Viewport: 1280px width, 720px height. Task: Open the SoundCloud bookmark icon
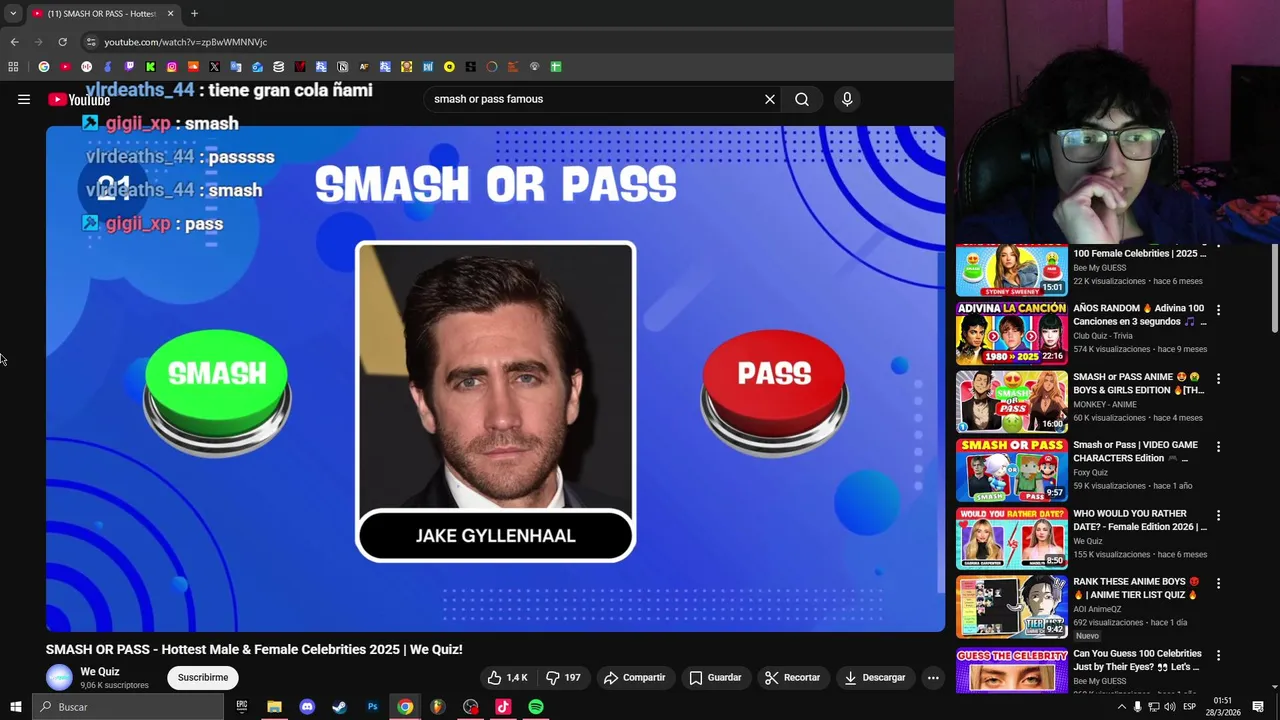[x=193, y=67]
